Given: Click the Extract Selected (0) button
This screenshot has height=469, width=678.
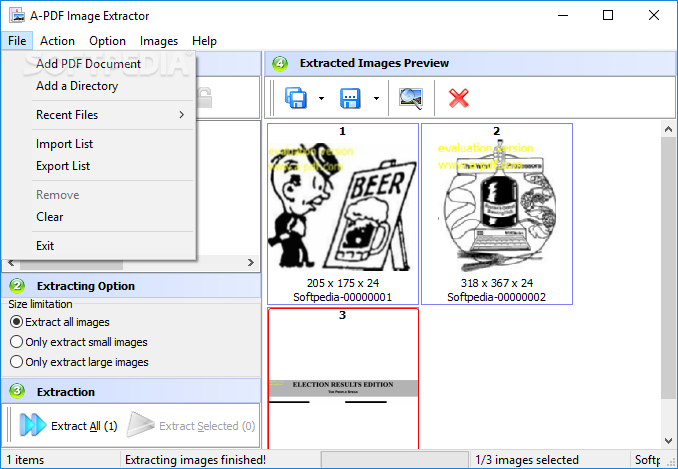Looking at the screenshot, I should tap(191, 425).
